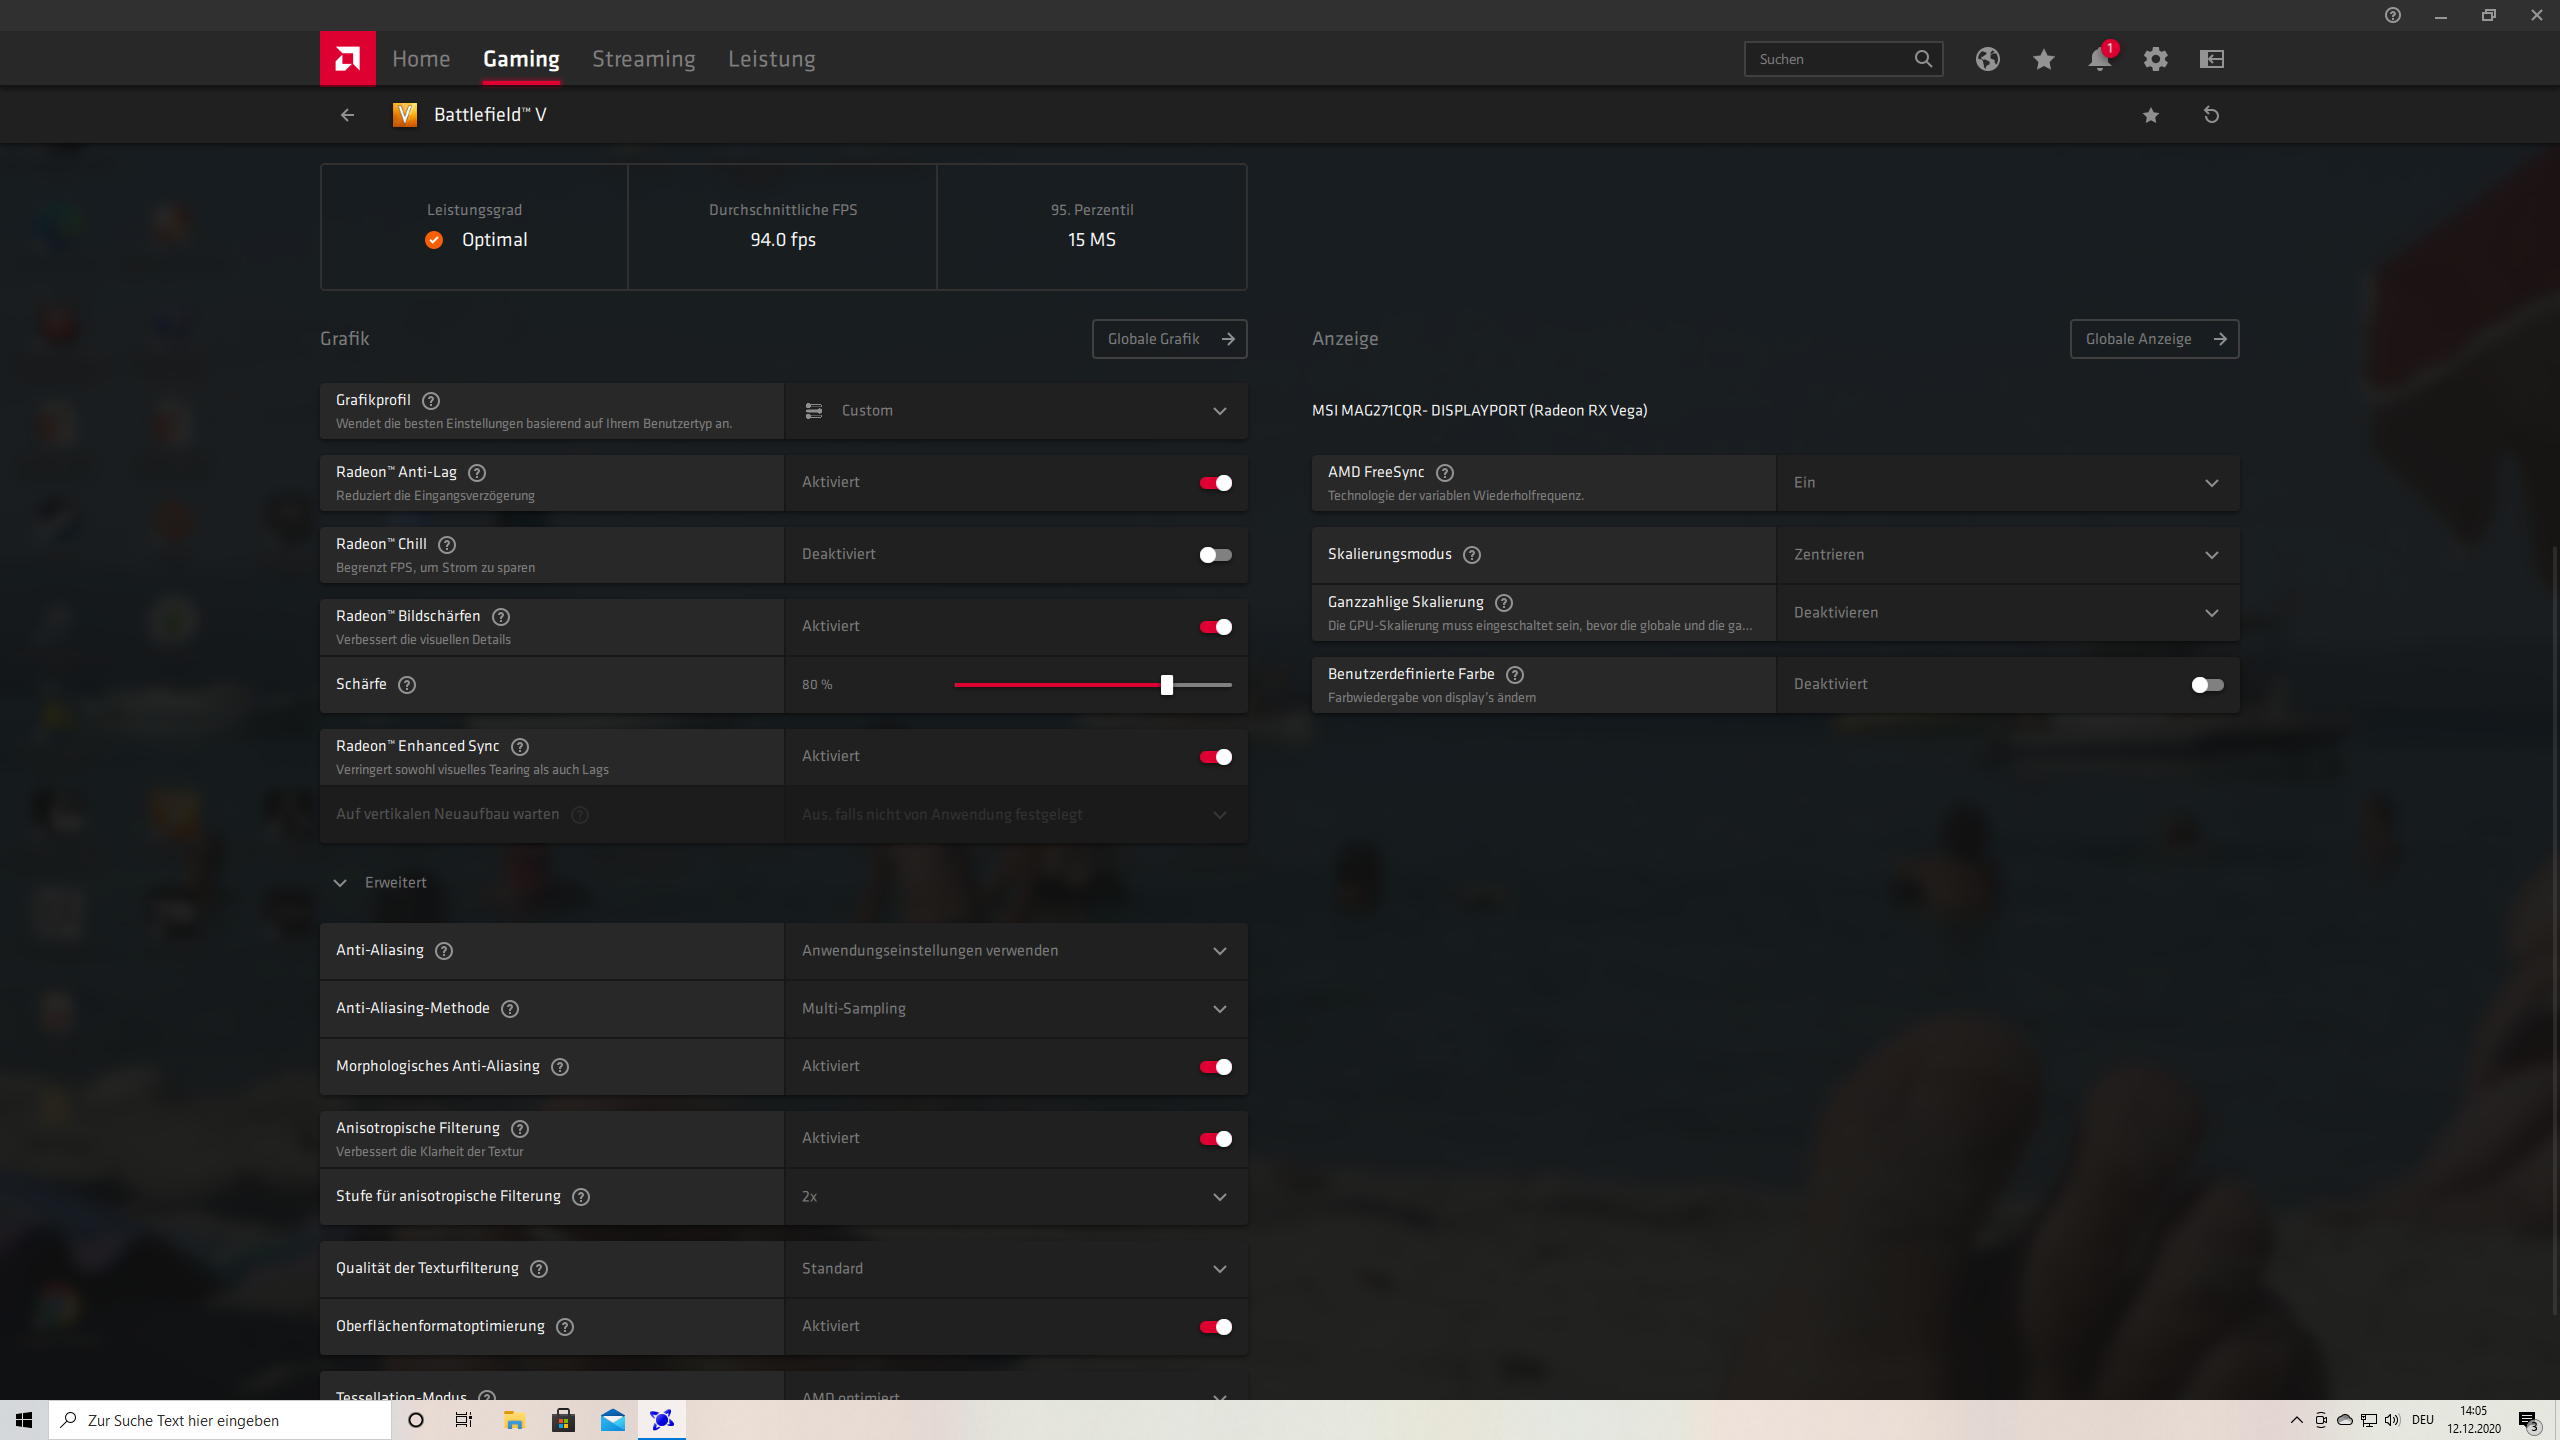This screenshot has height=1440, width=2560.
Task: Reset Battlefield V profile with reset icon
Action: pos(2211,115)
